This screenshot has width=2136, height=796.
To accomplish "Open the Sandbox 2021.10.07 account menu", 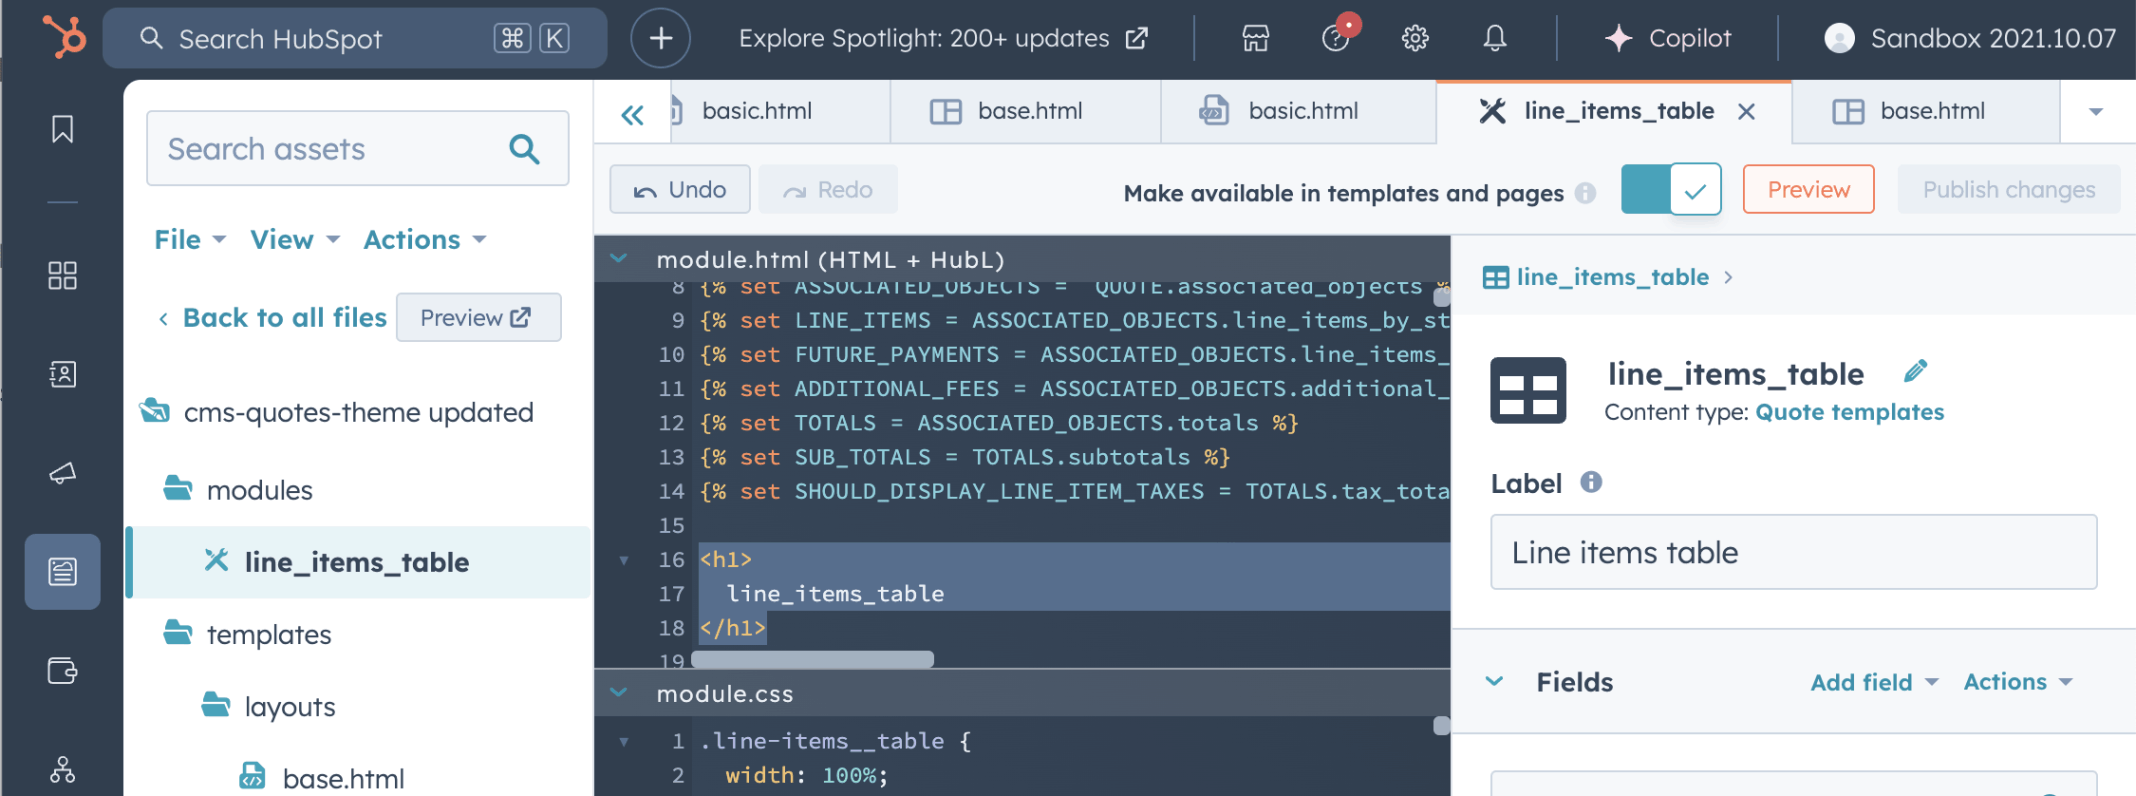I will click(1969, 38).
